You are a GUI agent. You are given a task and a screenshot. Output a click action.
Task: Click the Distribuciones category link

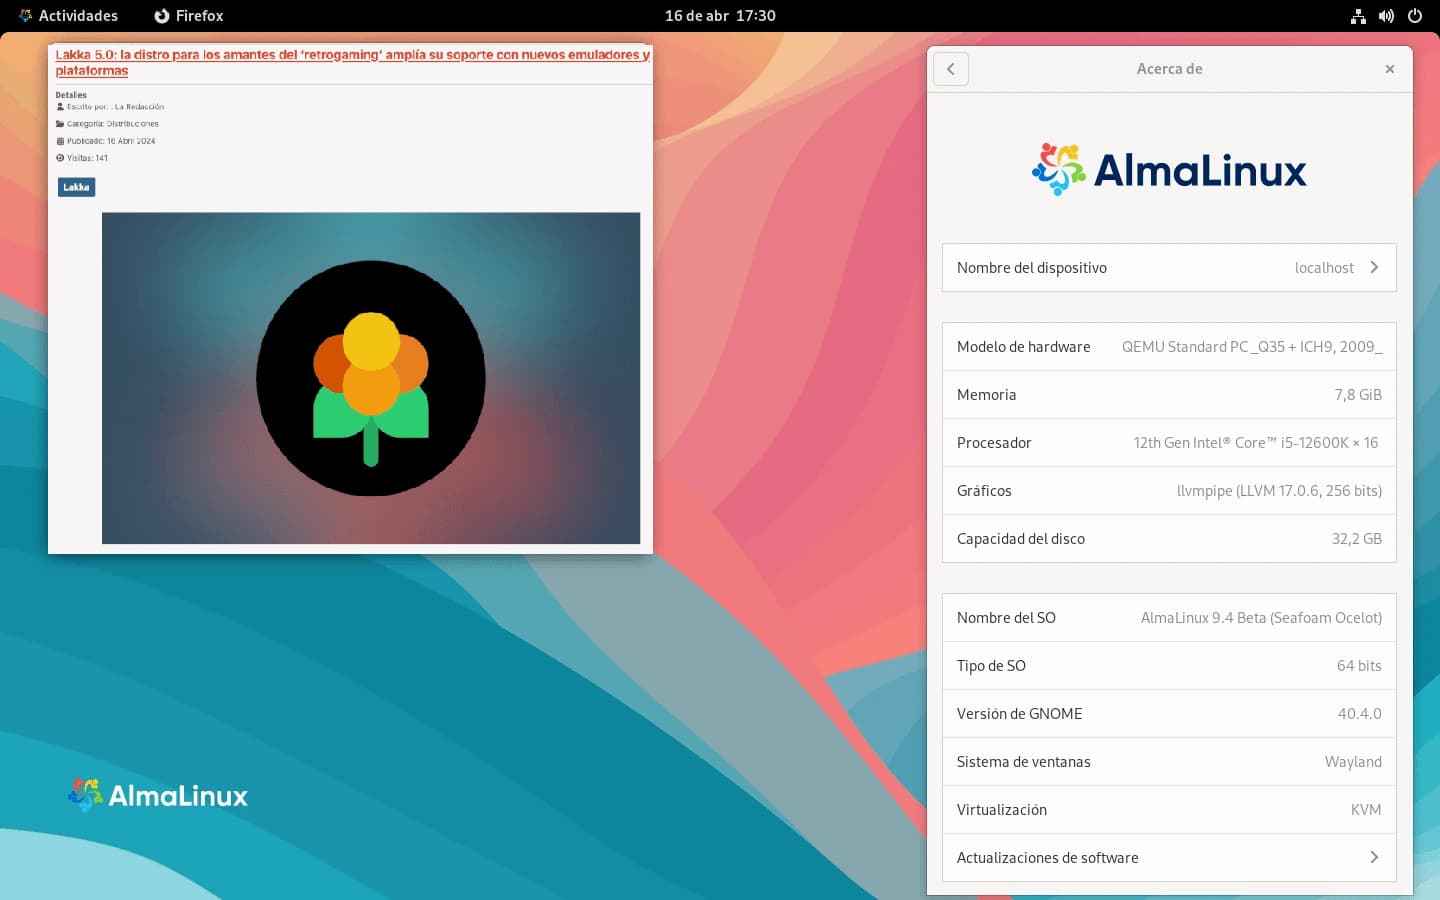[133, 124]
